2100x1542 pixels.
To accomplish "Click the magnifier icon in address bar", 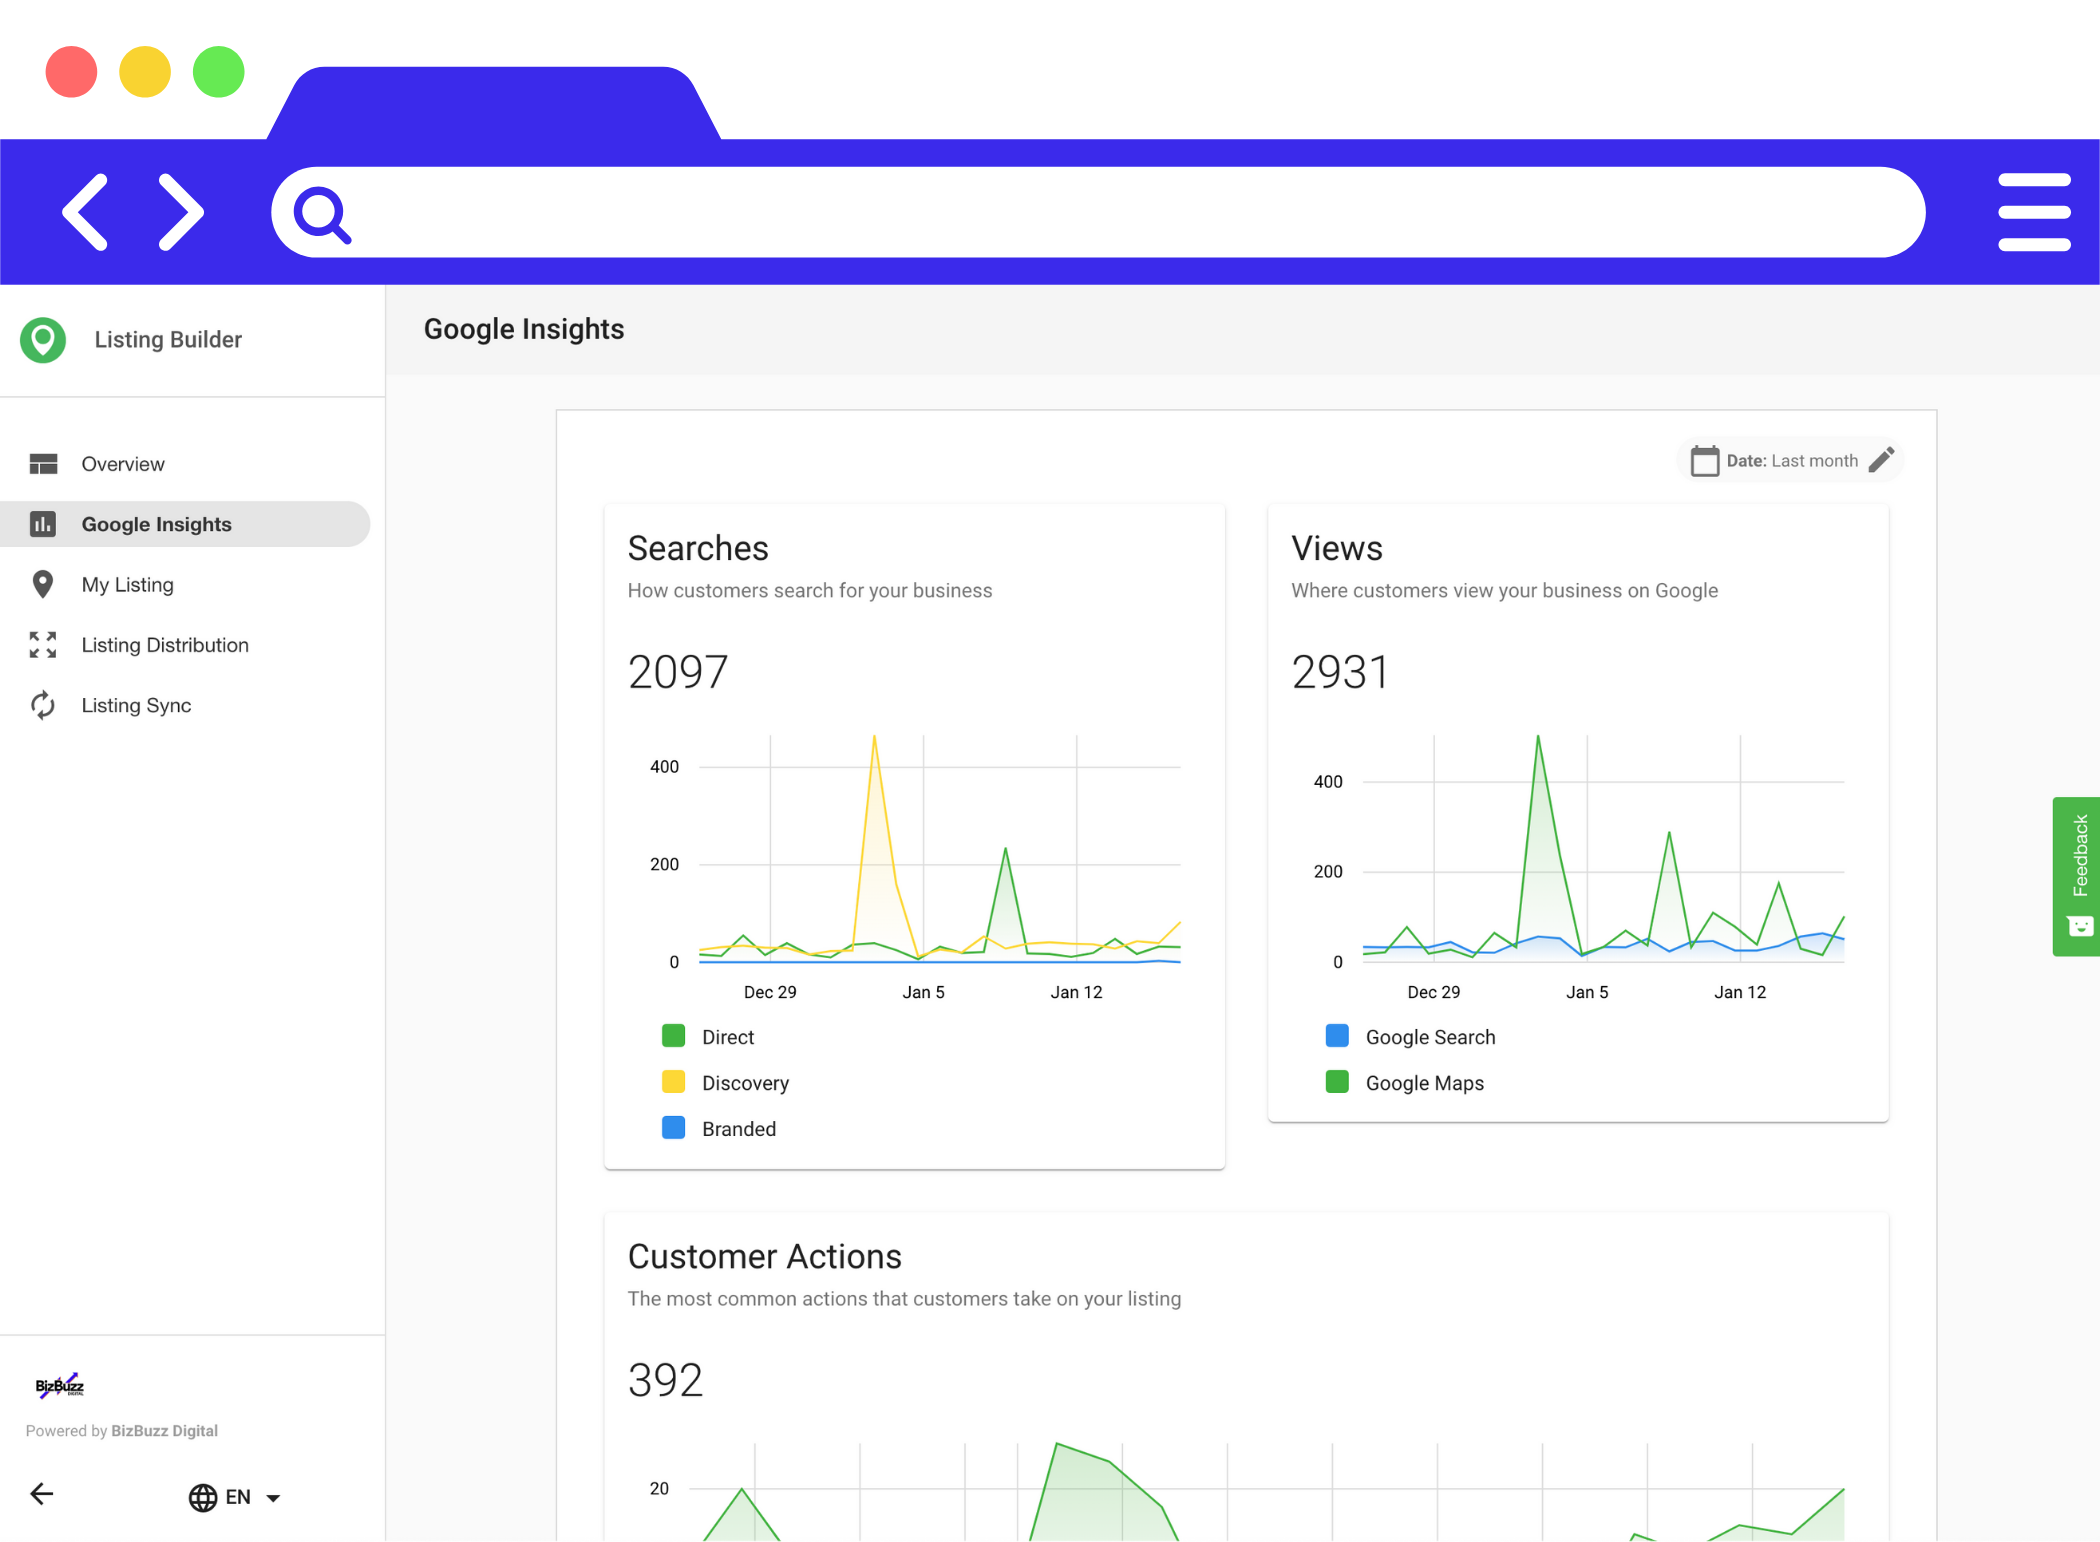I will pos(322,214).
